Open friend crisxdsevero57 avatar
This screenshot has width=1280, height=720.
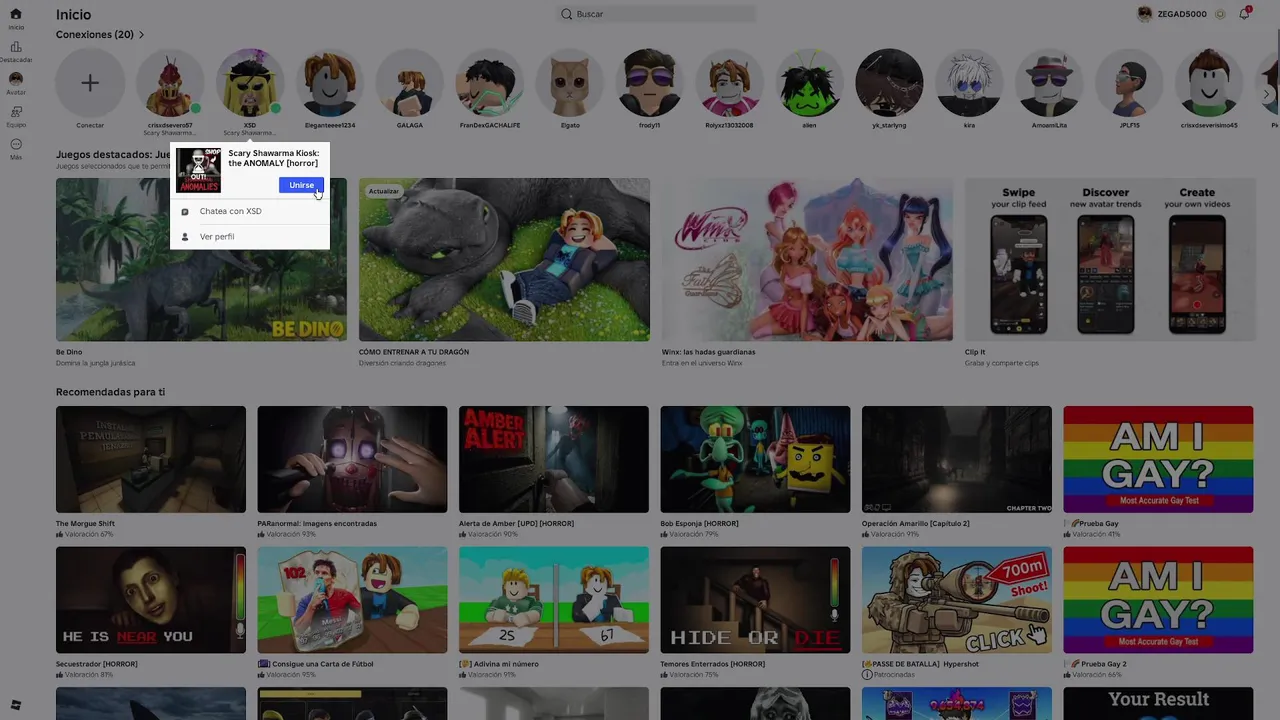tap(170, 83)
